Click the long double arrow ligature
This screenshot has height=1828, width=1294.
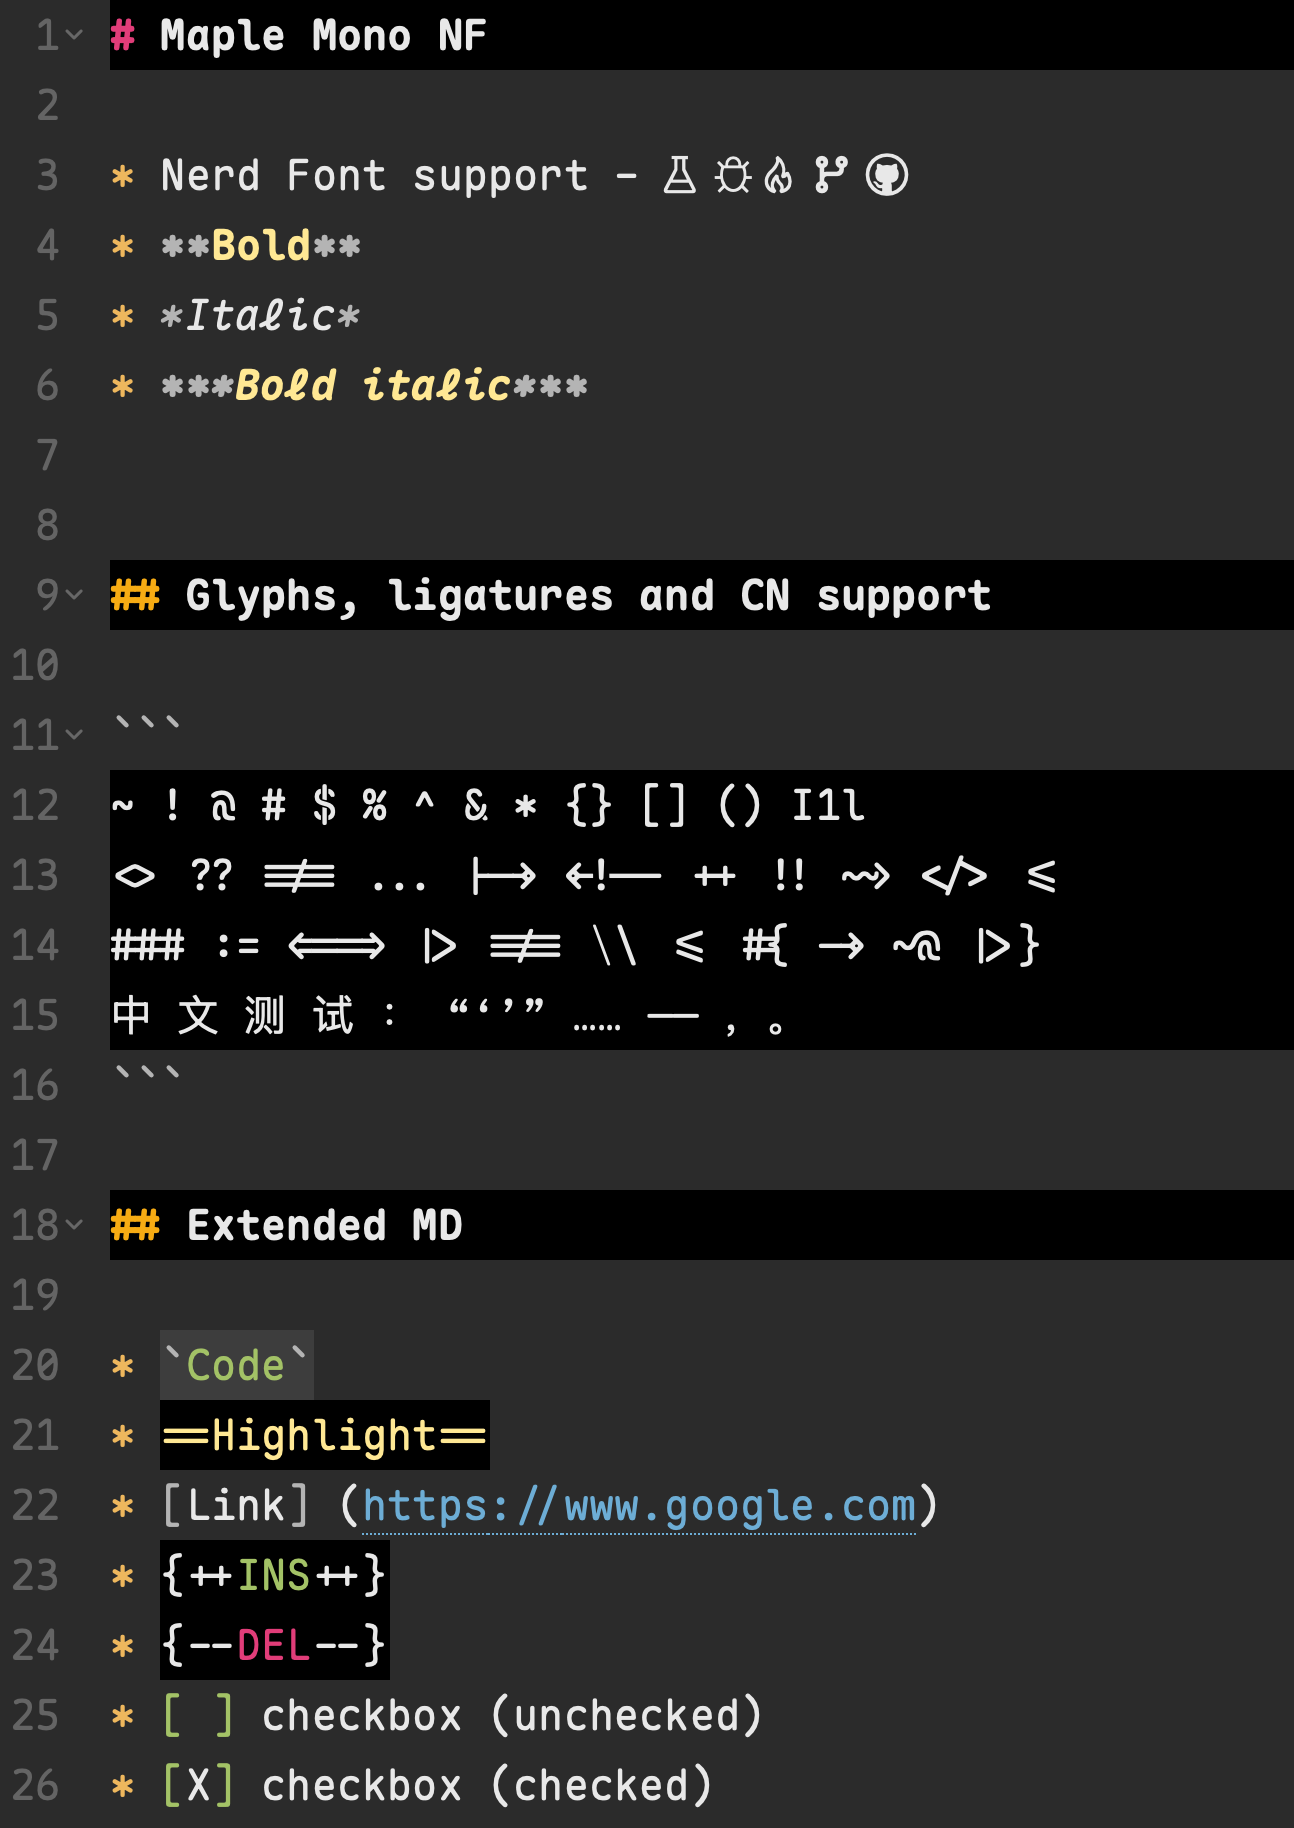(336, 945)
